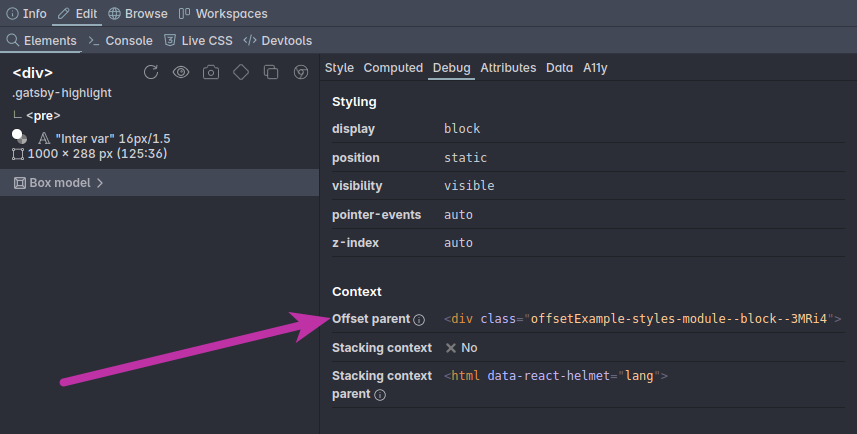
Task: Open the Console panel tab
Action: click(120, 40)
